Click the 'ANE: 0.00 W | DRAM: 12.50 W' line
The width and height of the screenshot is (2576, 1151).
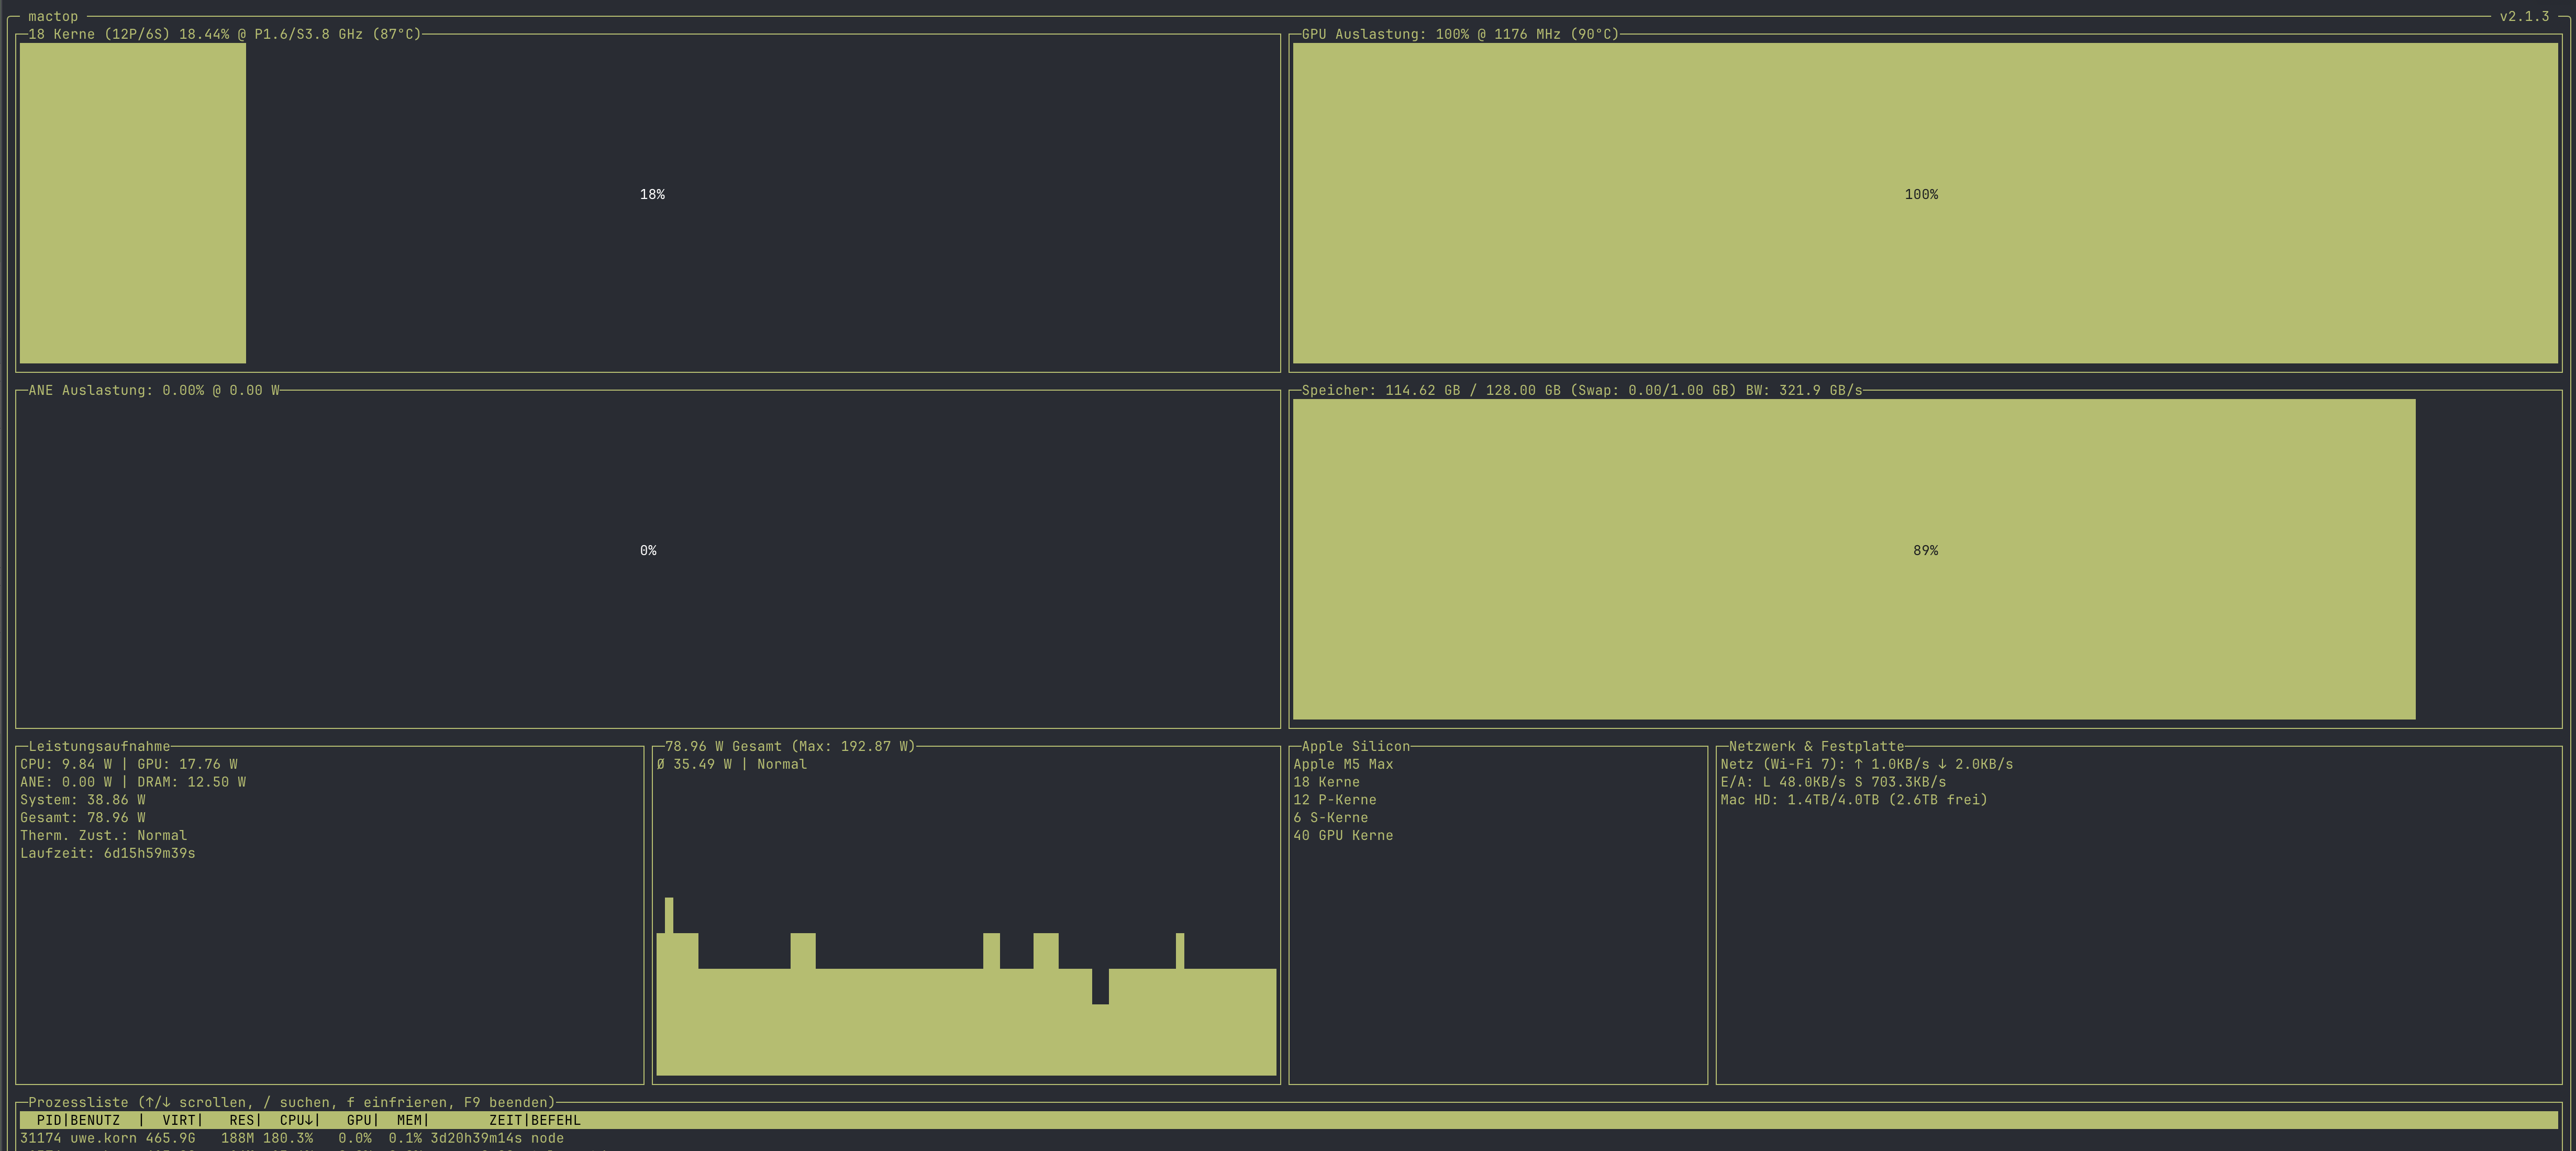tap(133, 782)
